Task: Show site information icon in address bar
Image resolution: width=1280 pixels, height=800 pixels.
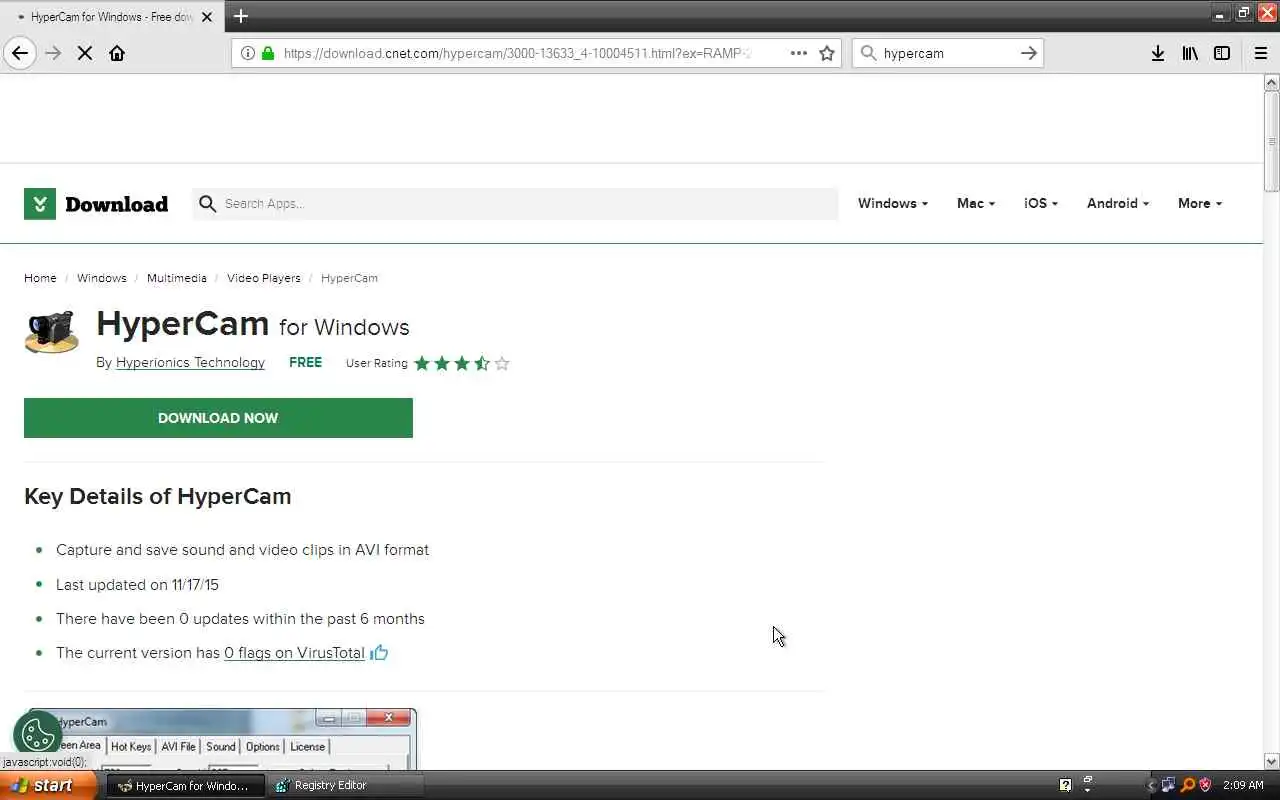Action: click(x=248, y=53)
